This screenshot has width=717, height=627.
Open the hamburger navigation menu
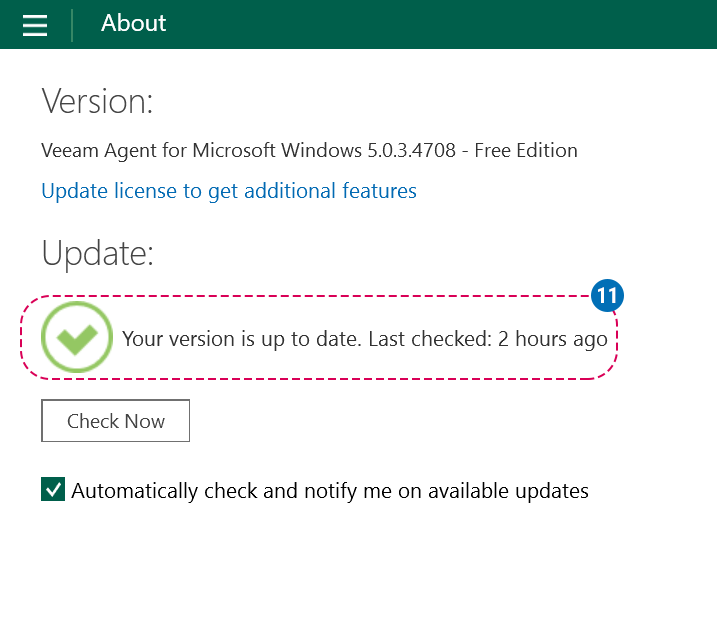coord(35,25)
